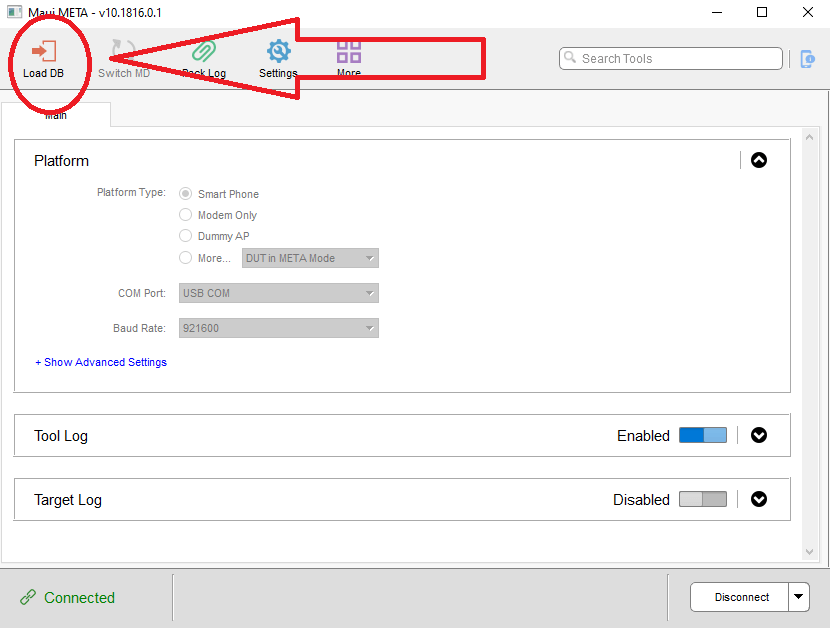Click the Disconnect button
830x628 pixels.
pyautogui.click(x=740, y=597)
